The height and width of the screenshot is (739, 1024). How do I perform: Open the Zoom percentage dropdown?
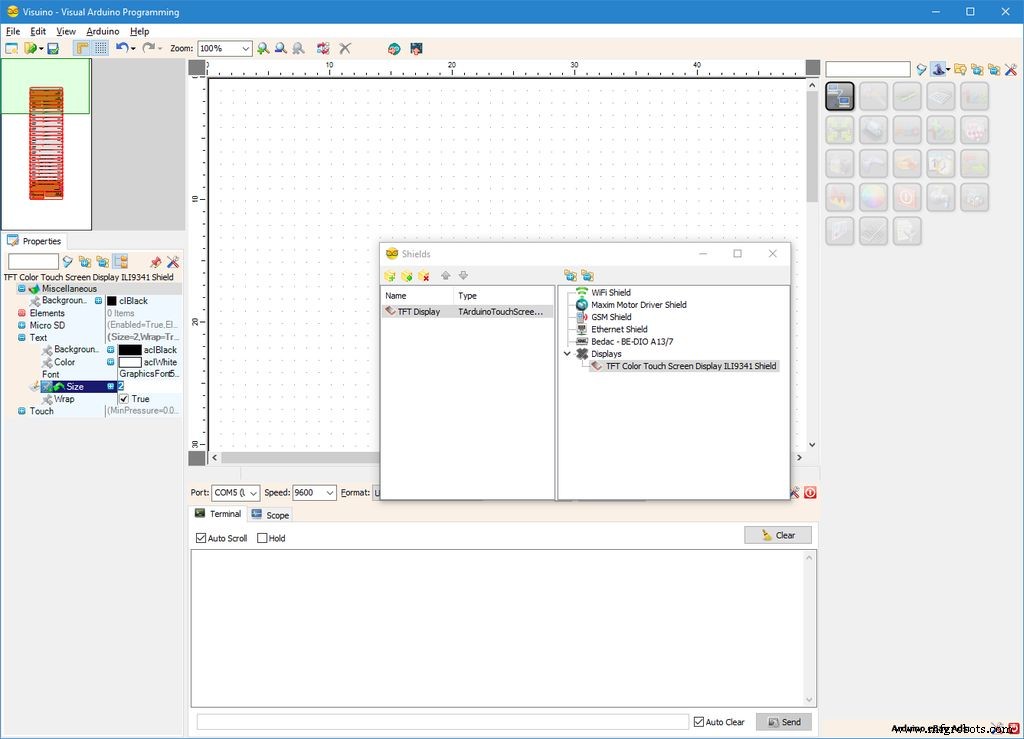(245, 48)
